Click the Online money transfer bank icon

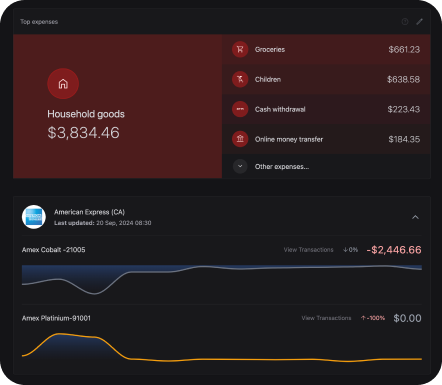[240, 139]
